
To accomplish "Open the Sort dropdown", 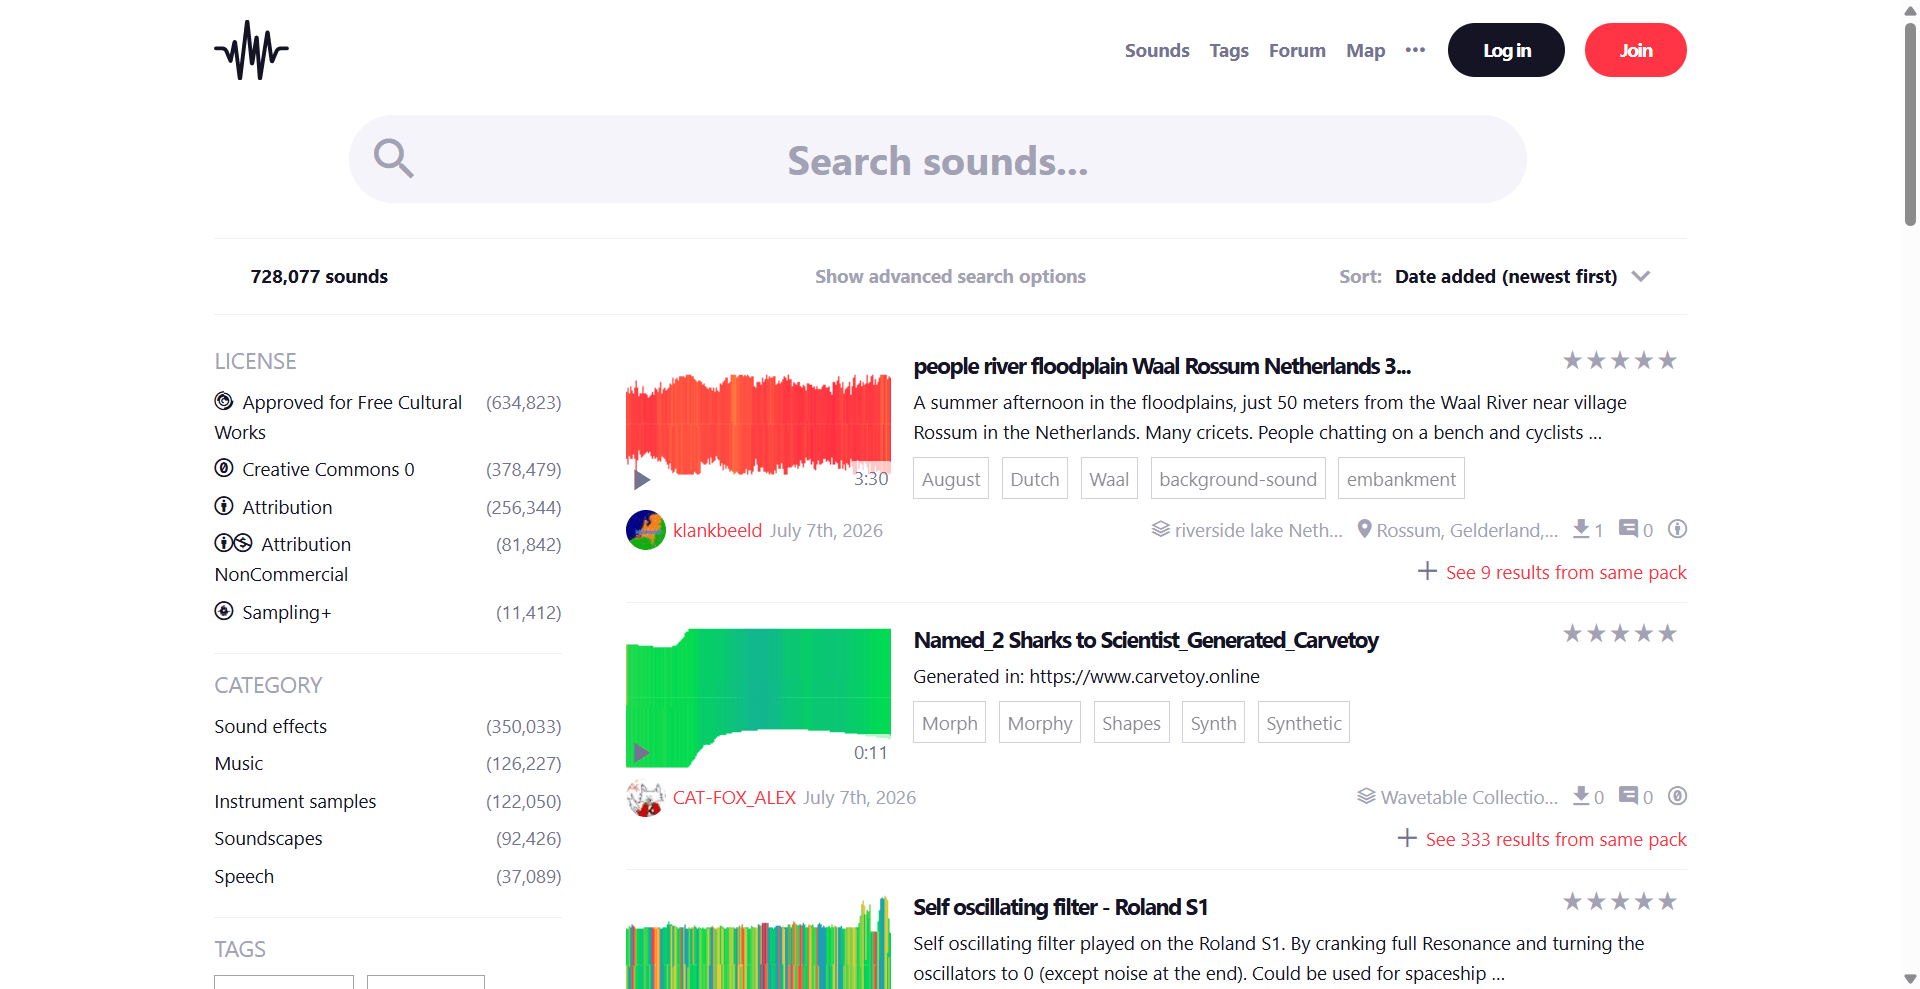I will 1522,276.
